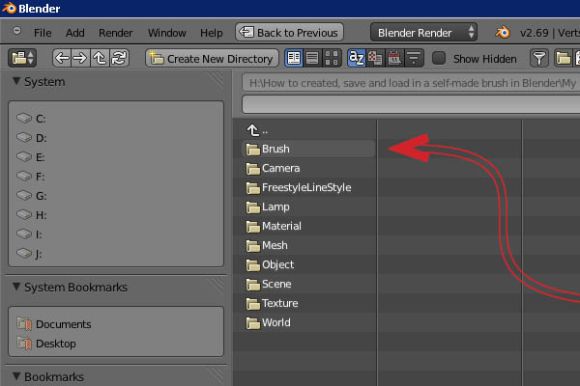
Task: Collapse the System Bookmarks panel
Action: pyautogui.click(x=16, y=287)
